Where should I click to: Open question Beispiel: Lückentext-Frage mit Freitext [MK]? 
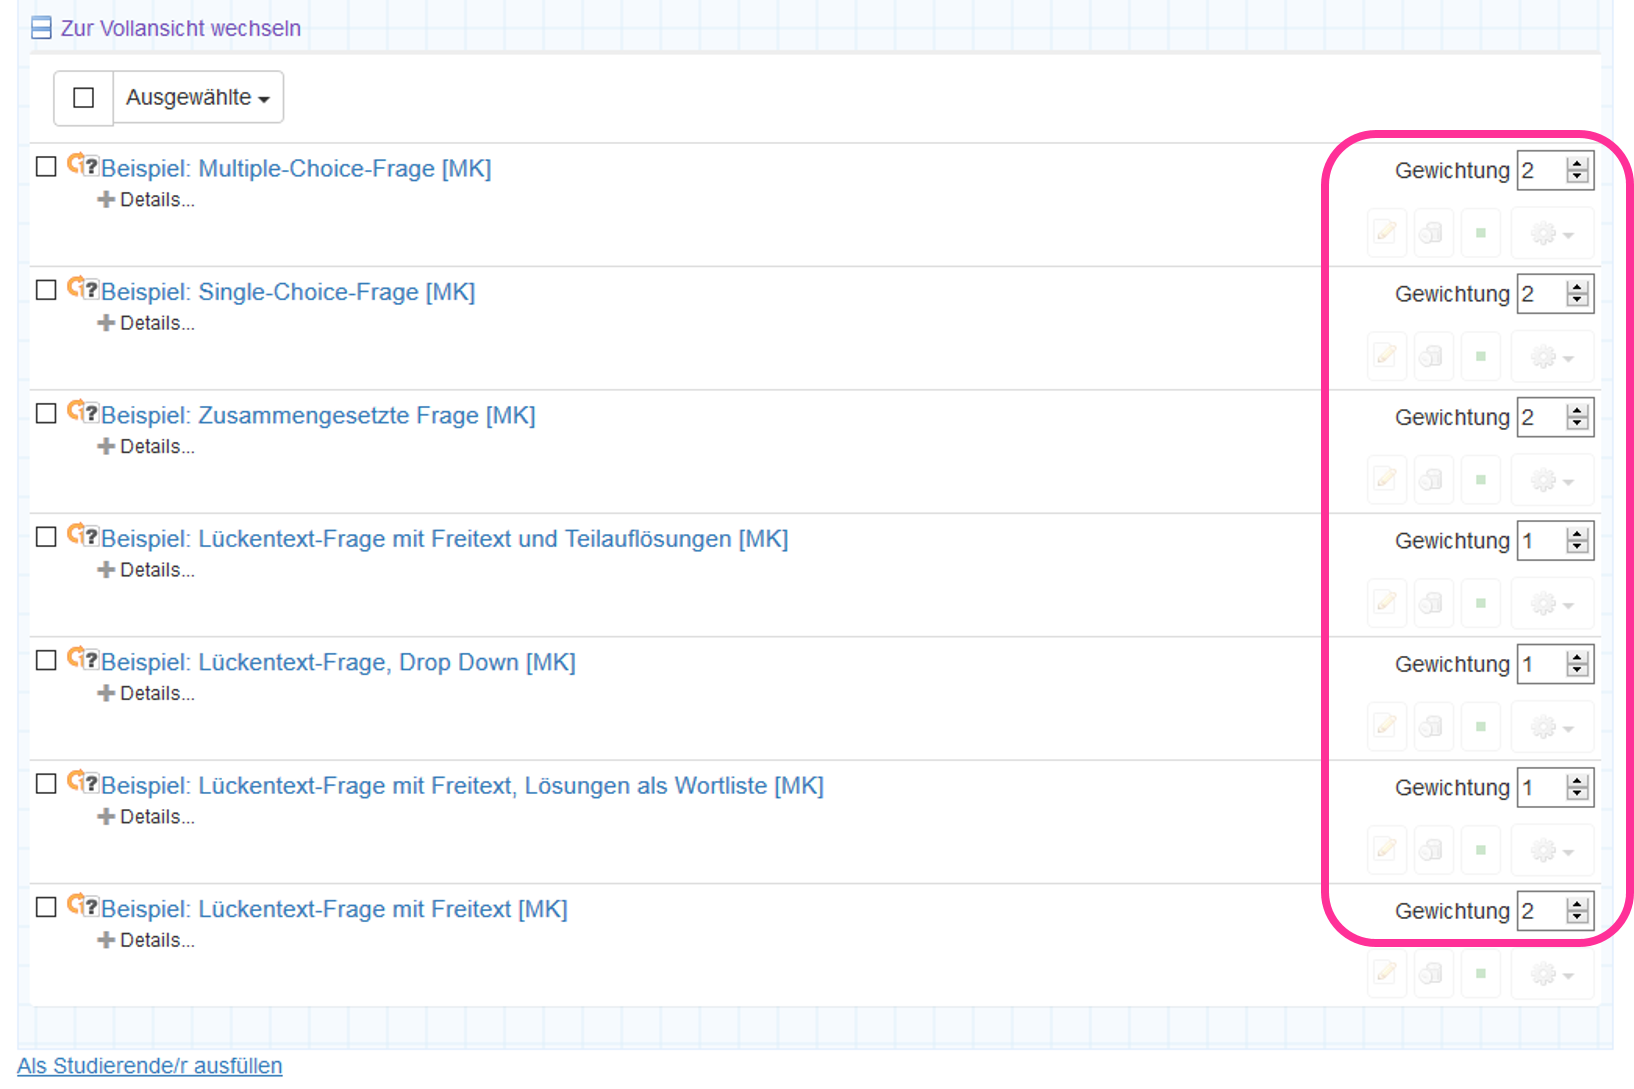(x=334, y=909)
